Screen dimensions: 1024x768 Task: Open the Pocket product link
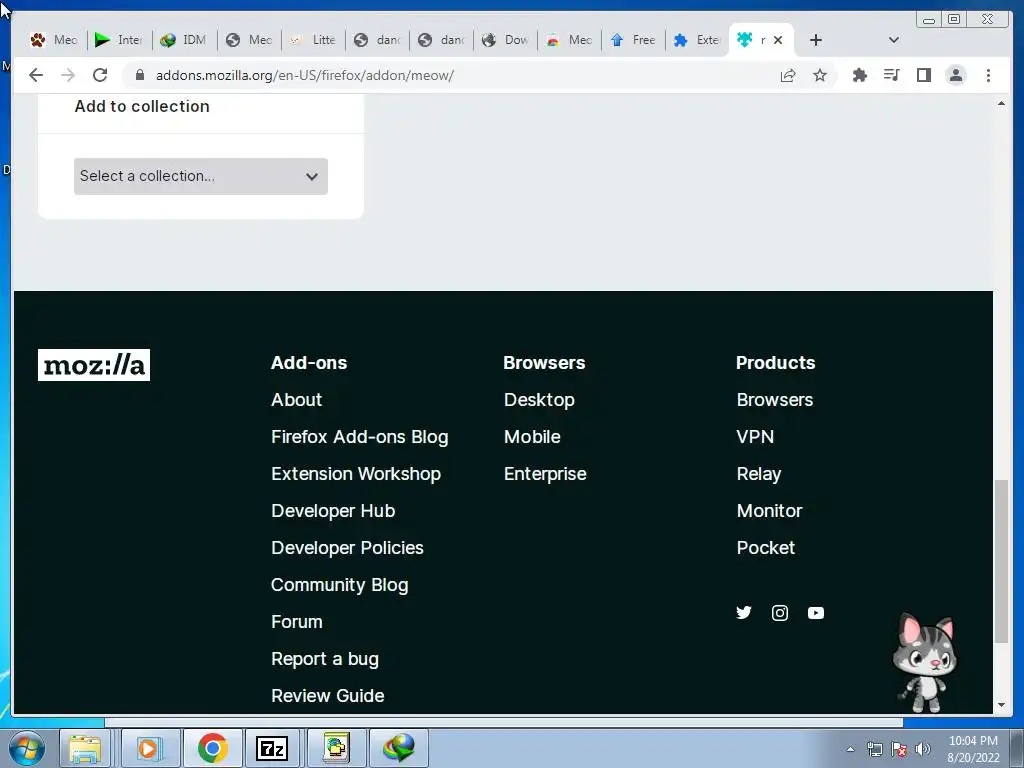(x=766, y=548)
